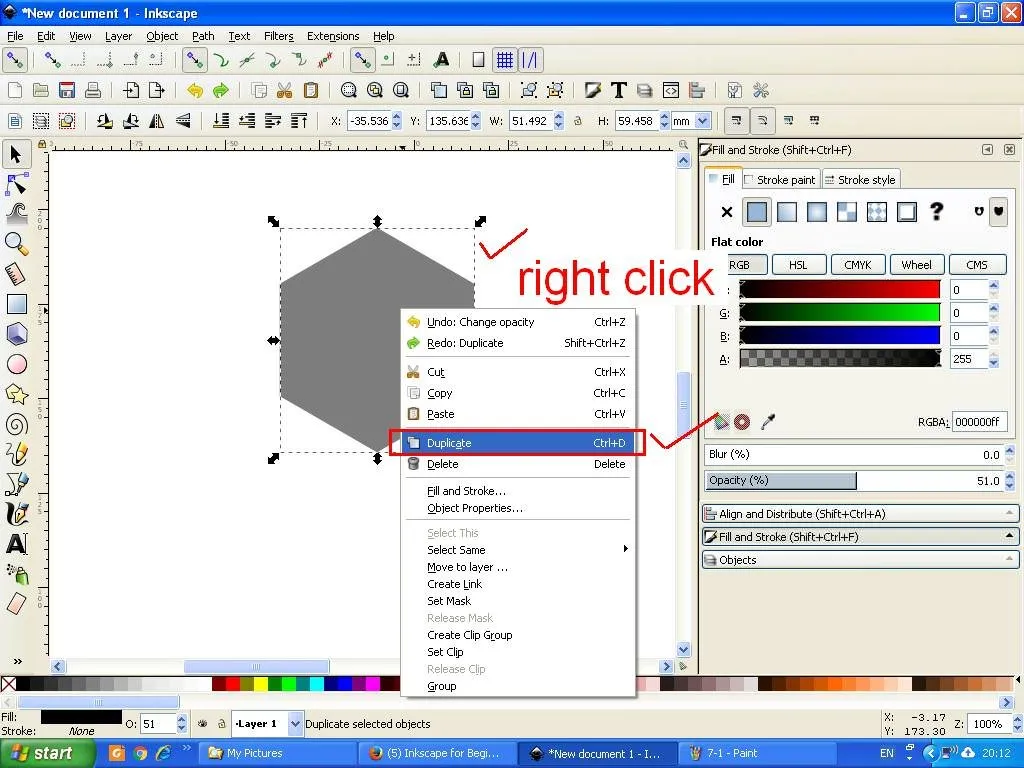Toggle snap to grids button
Screen dimensions: 1024x768
coord(504,60)
